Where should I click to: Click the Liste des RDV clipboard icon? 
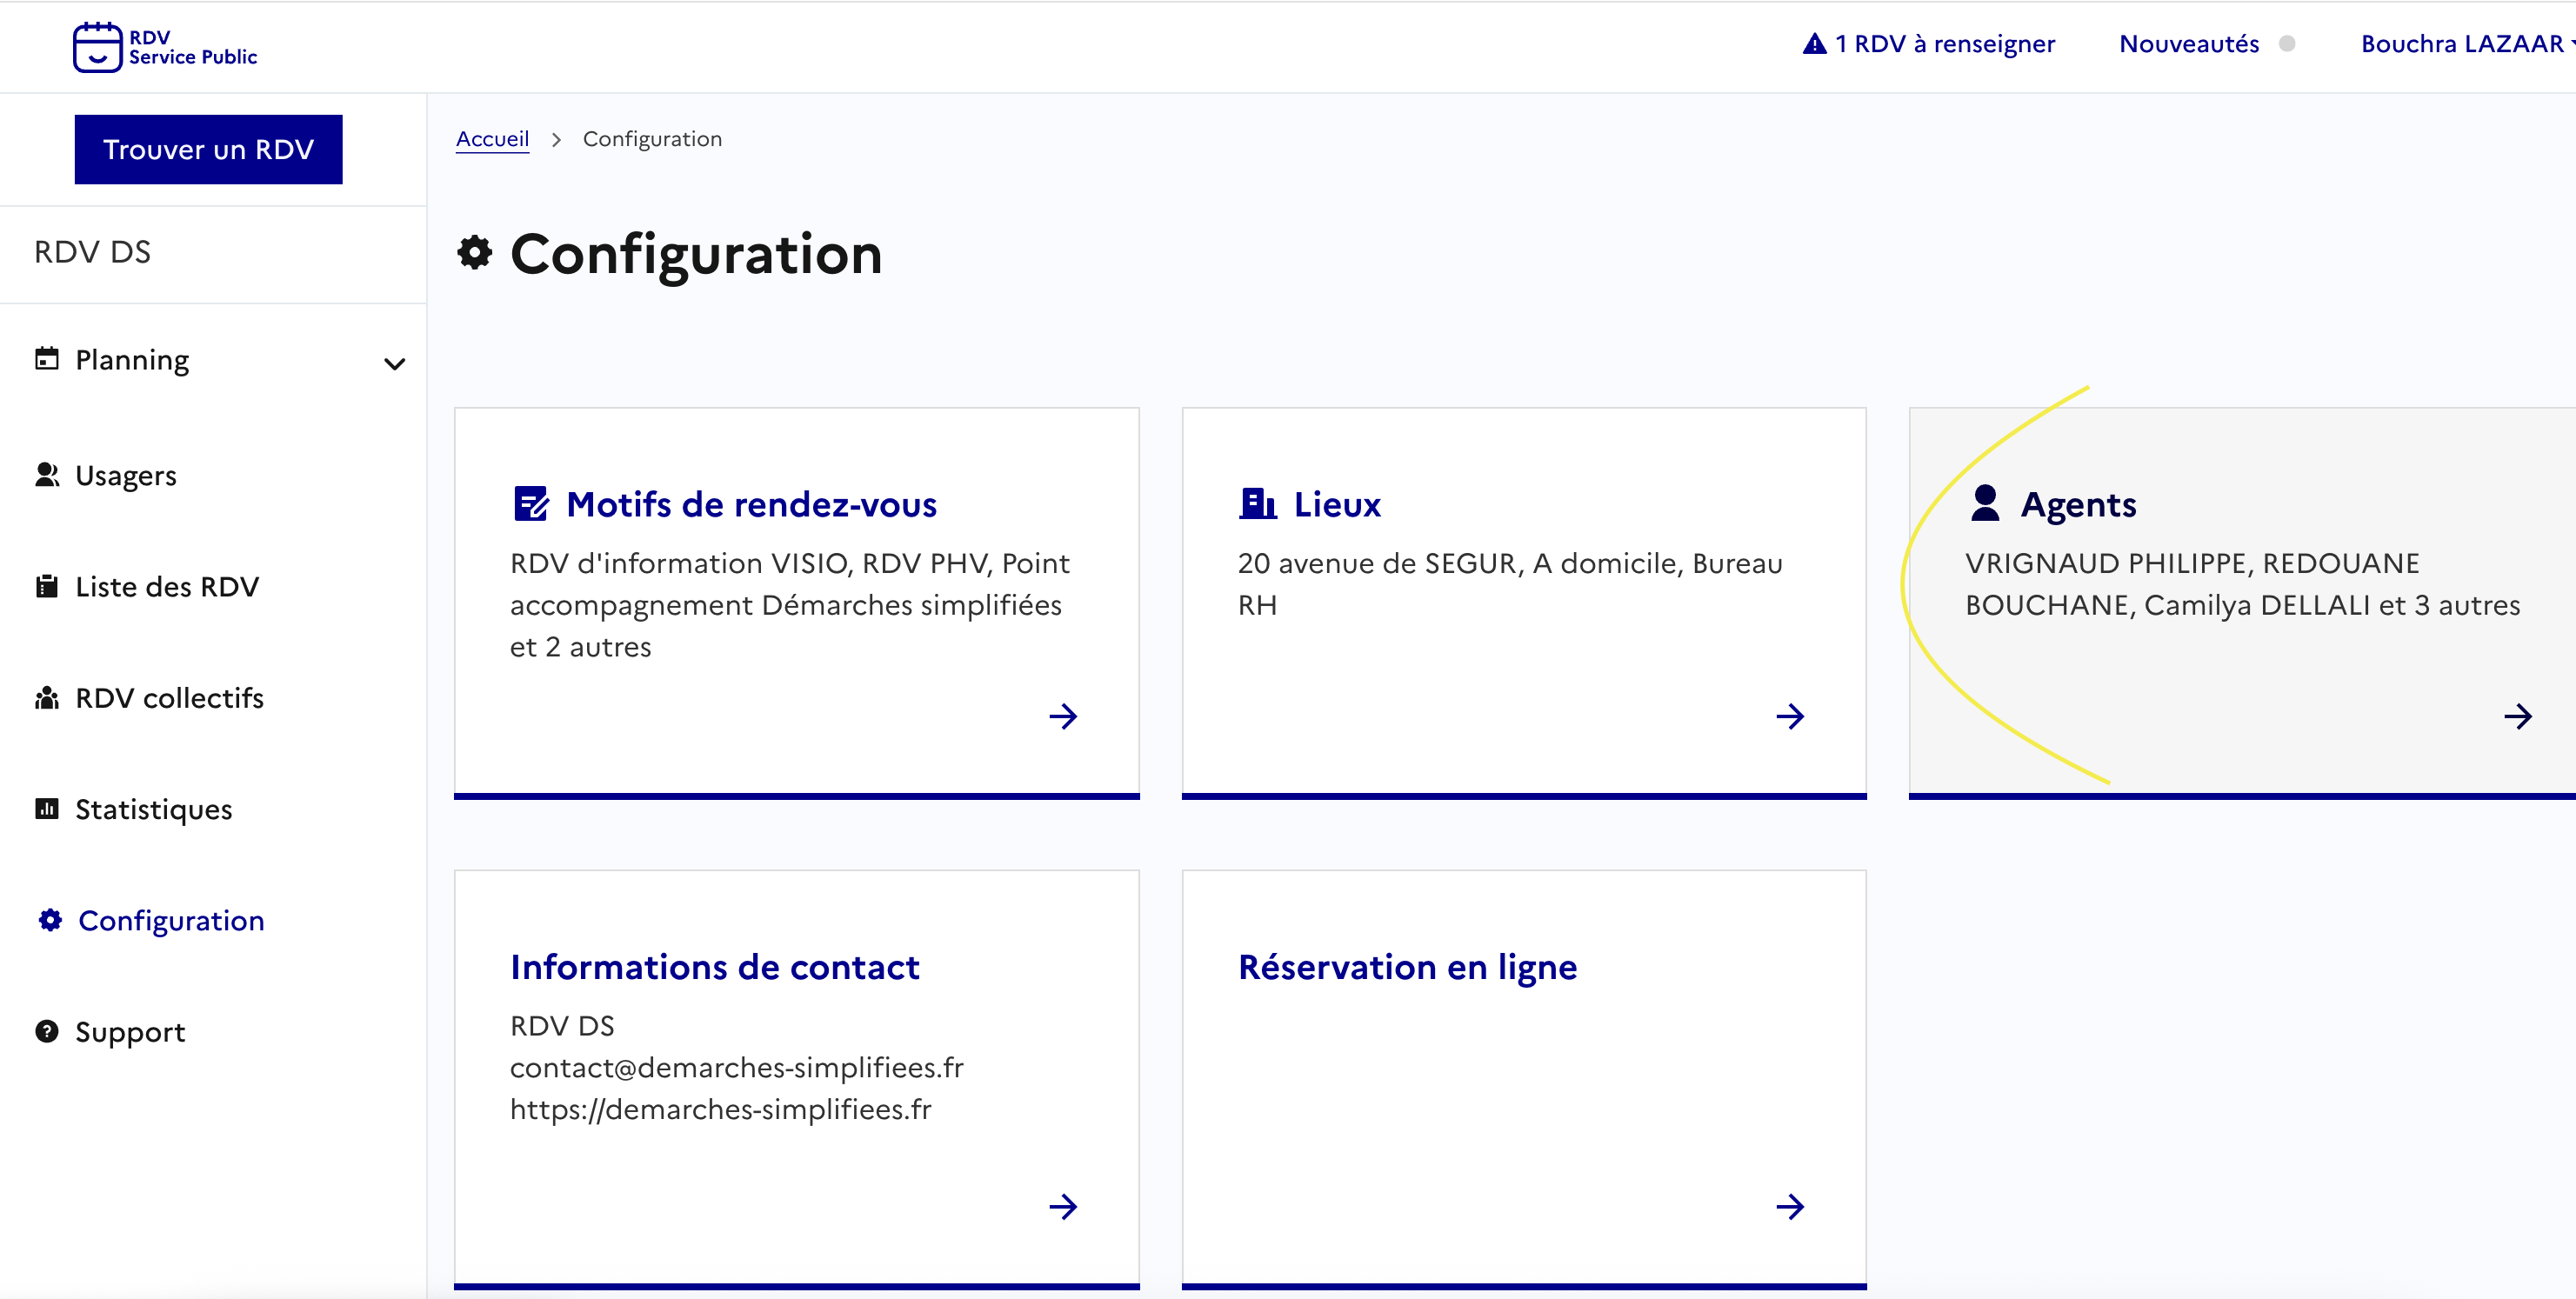(x=47, y=587)
